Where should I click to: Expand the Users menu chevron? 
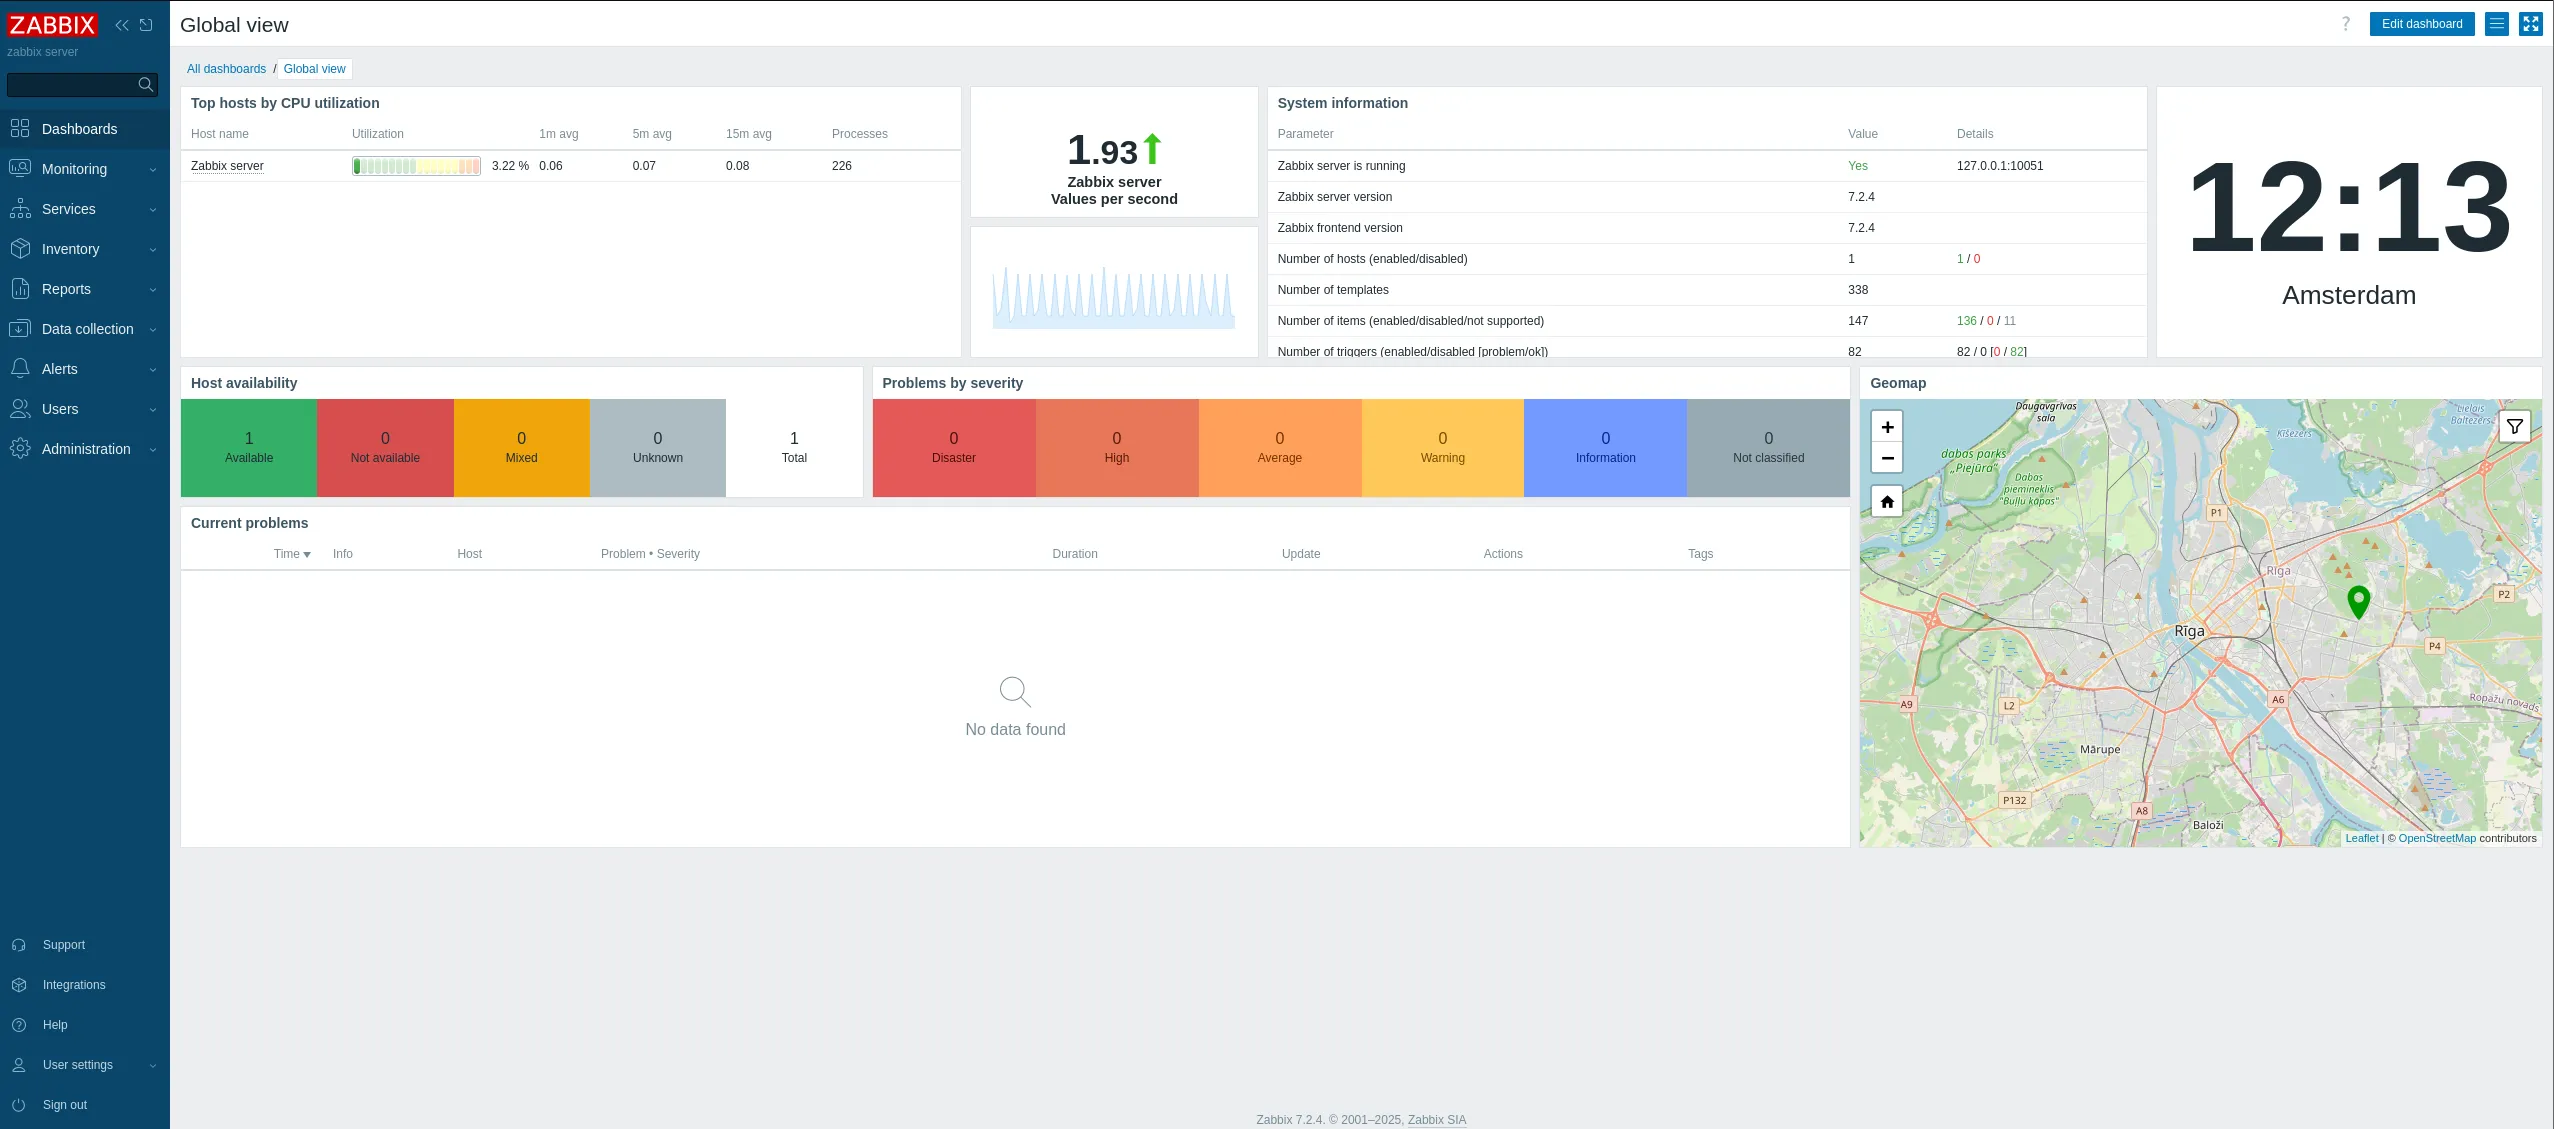click(153, 410)
